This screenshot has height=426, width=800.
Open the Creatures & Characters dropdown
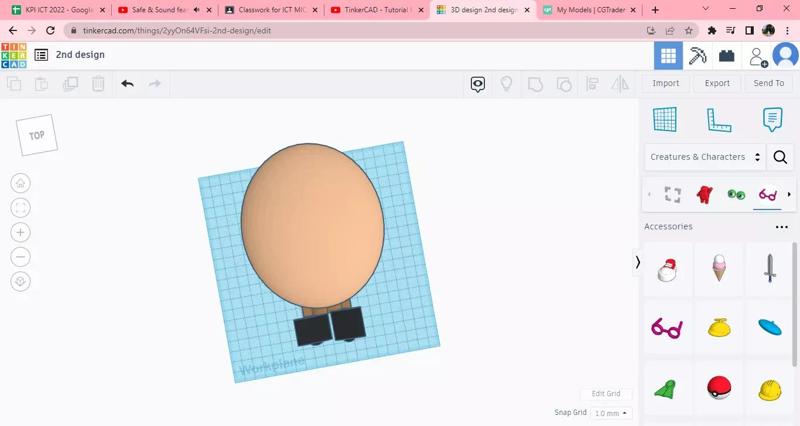pos(705,157)
